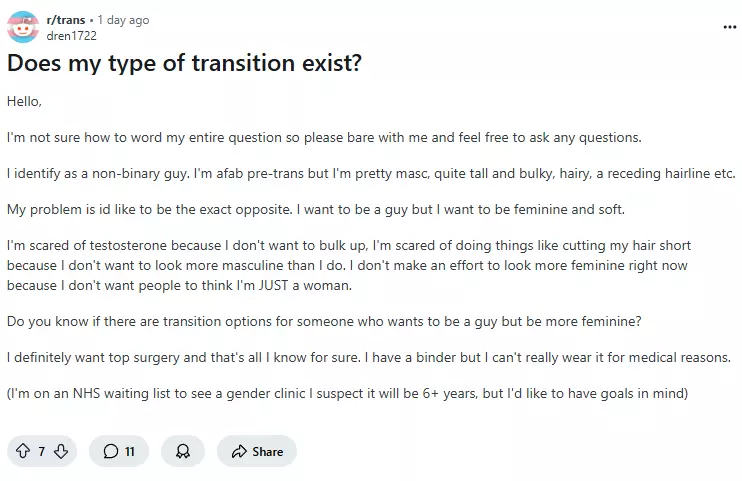Click the post title "Does my type of transition exist?"
Viewport: 742px width, 481px height.
click(x=183, y=62)
